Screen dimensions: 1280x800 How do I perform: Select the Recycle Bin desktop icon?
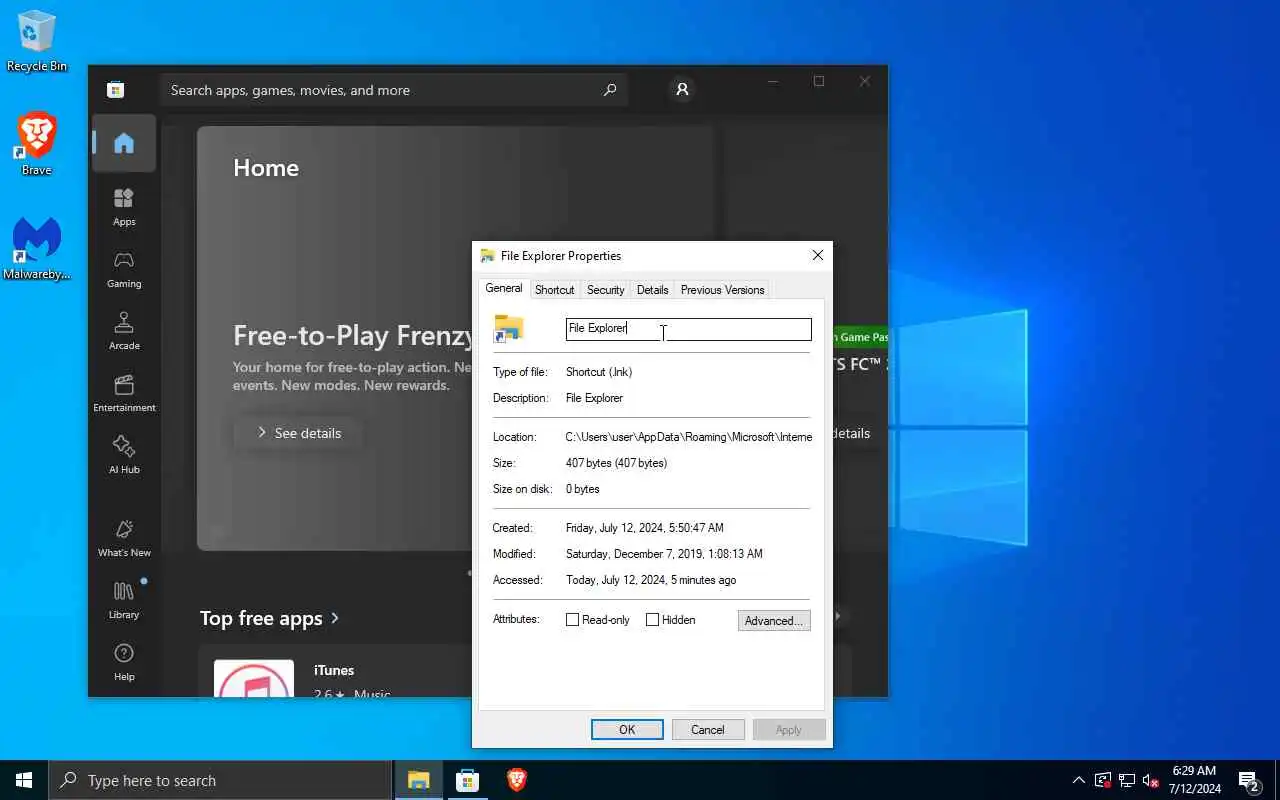[x=37, y=42]
